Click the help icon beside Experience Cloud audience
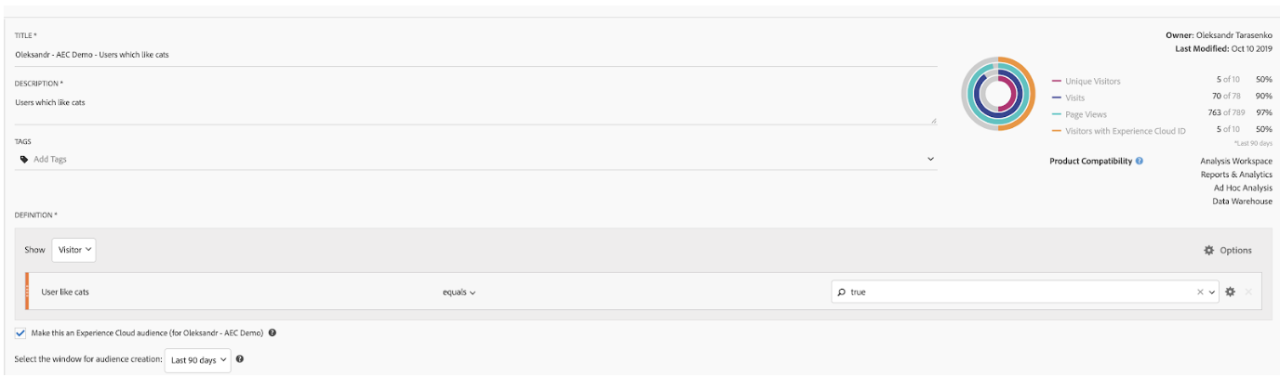1280x377 pixels. pos(273,333)
